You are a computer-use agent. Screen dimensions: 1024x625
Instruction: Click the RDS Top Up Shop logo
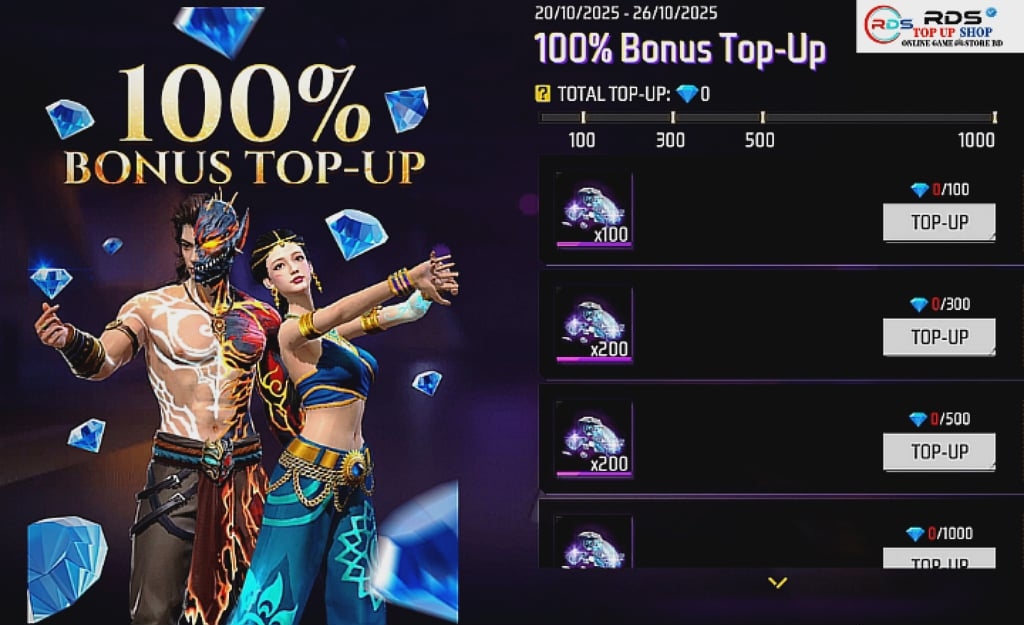click(x=939, y=26)
